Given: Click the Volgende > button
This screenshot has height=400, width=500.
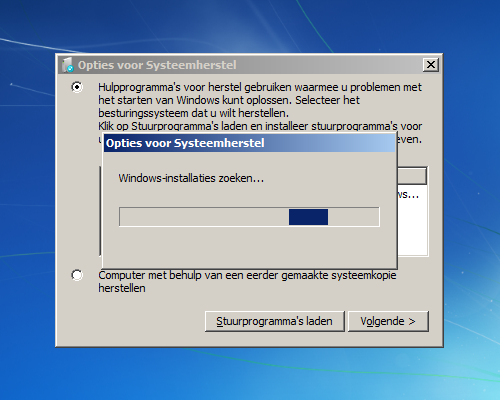Looking at the screenshot, I should pyautogui.click(x=388, y=321).
